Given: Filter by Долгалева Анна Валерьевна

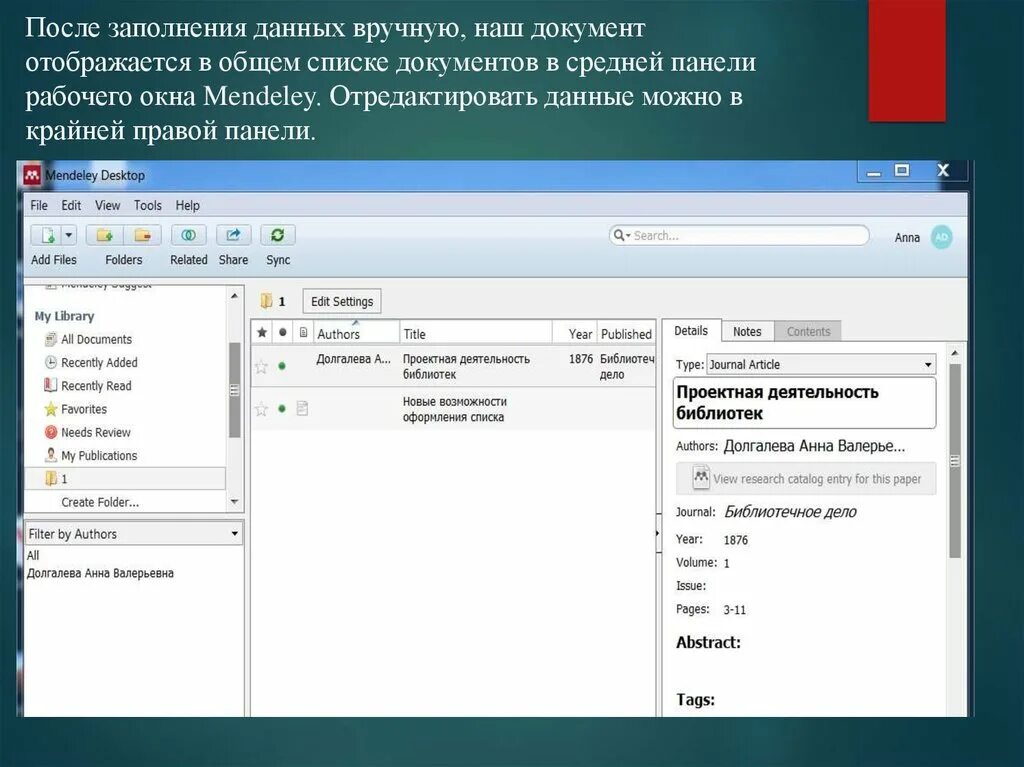Looking at the screenshot, I should [100, 573].
